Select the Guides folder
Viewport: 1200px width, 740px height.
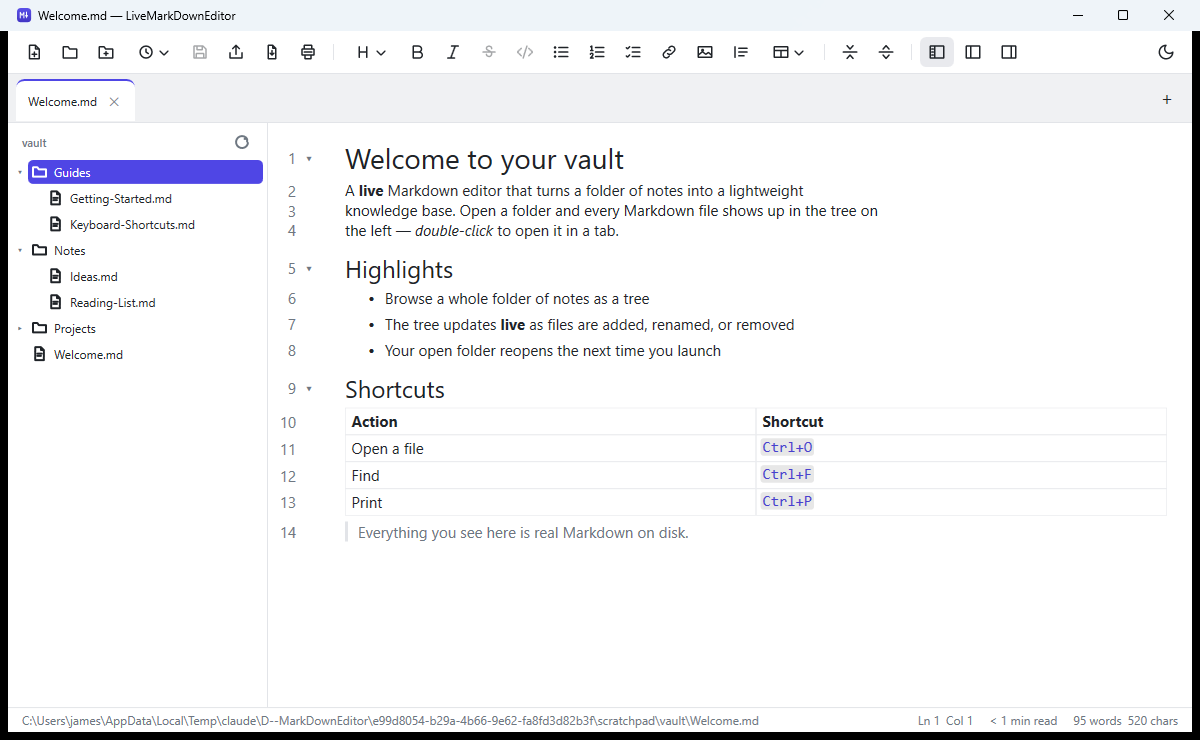click(145, 173)
